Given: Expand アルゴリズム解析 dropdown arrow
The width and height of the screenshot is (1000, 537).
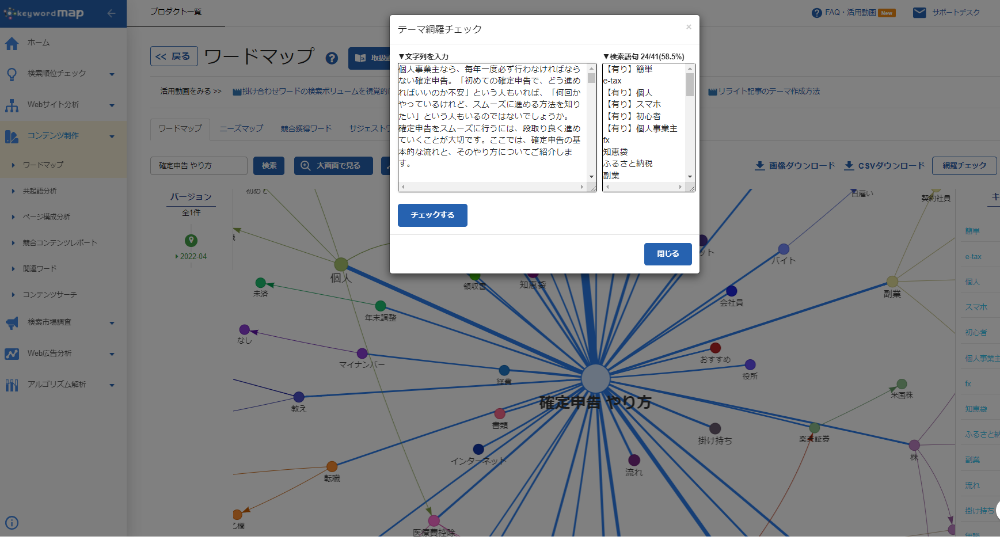Looking at the screenshot, I should (112, 385).
